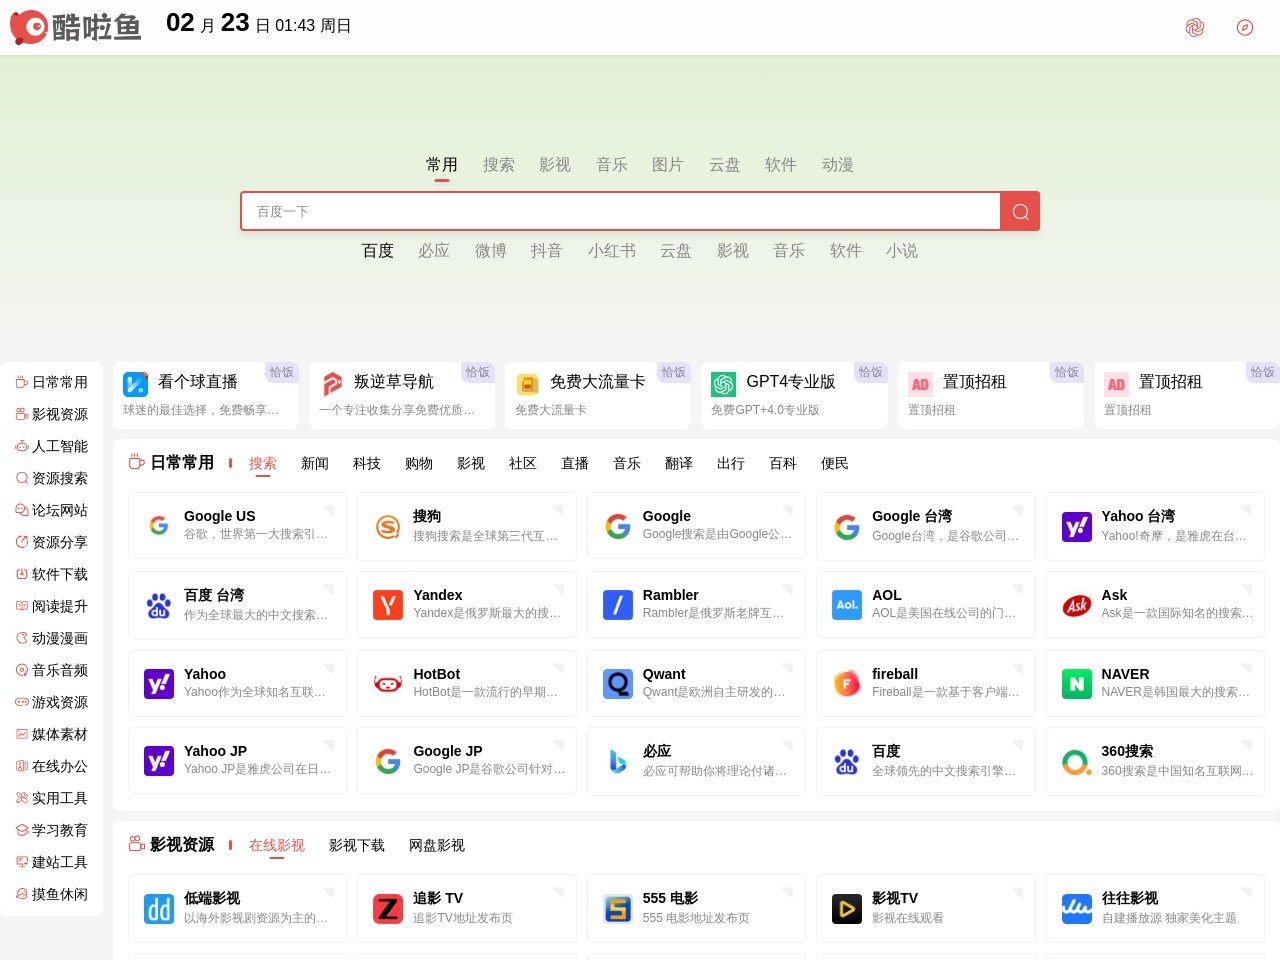1280x960 pixels.
Task: Click the Rambler blue slash icon
Action: 618,604
